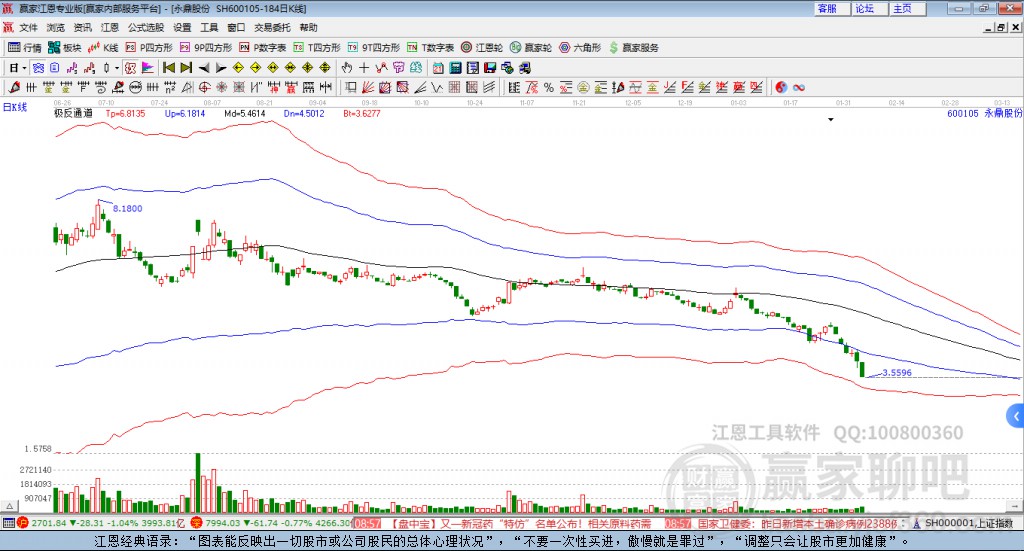Click the save floppy disk icon
The image size is (1024, 551).
(x=490, y=68)
